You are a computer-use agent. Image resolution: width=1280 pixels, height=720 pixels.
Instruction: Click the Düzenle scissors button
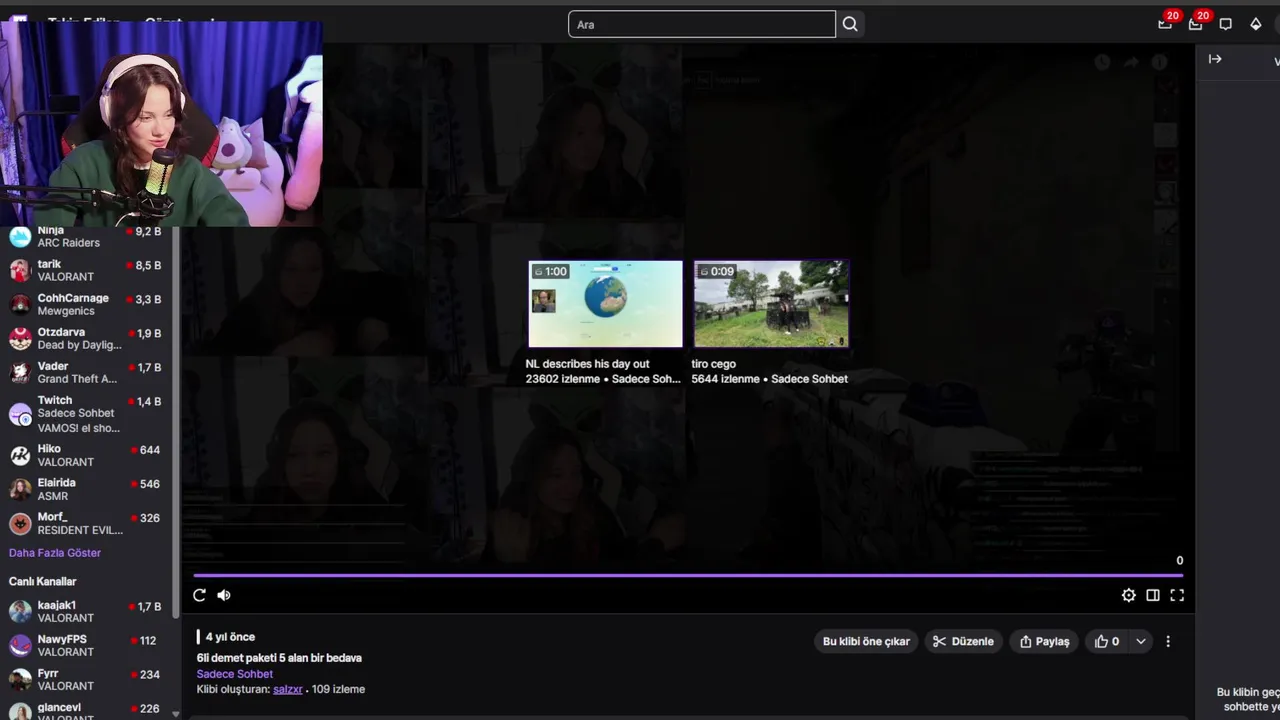(x=963, y=641)
